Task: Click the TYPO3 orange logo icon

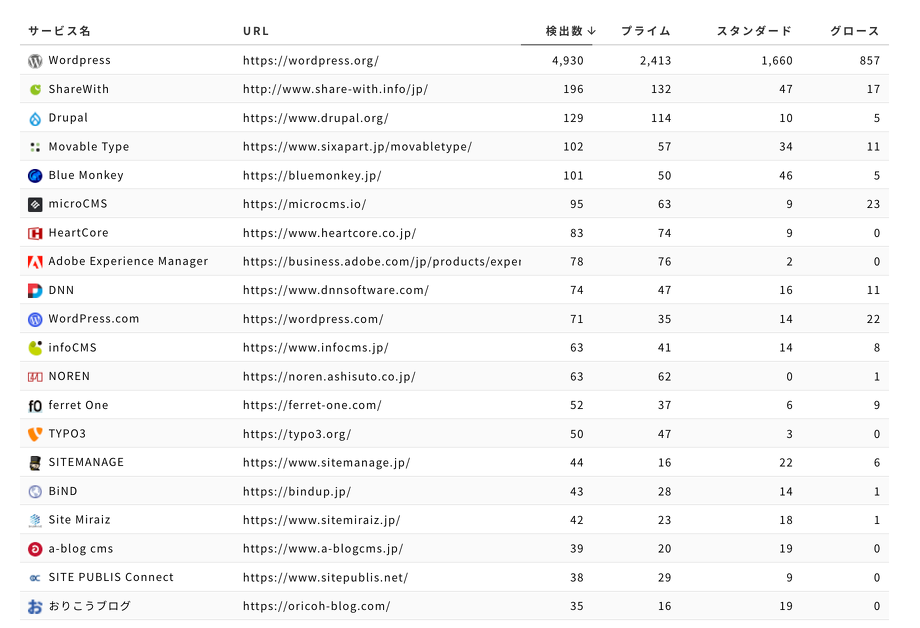Action: [35, 435]
